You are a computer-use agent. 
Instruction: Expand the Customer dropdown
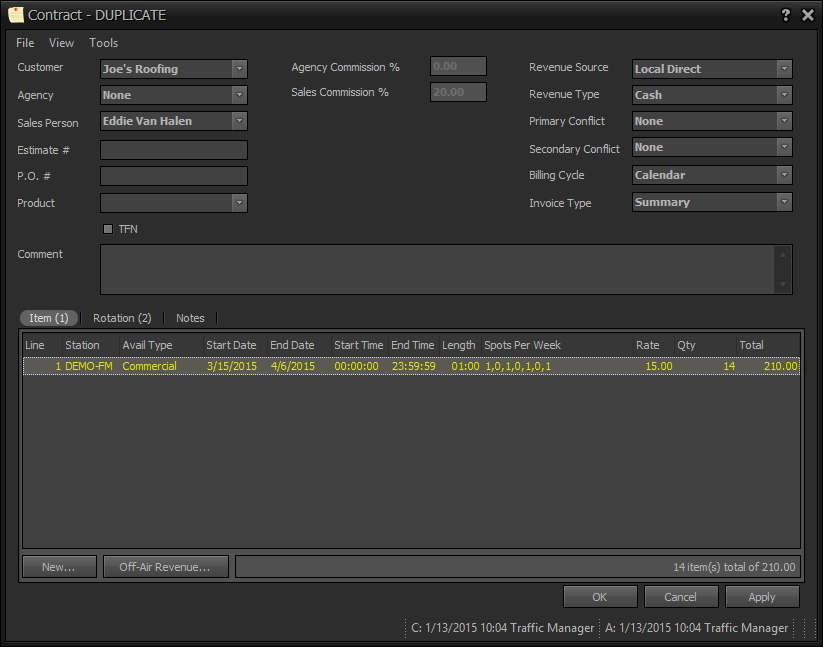point(239,69)
